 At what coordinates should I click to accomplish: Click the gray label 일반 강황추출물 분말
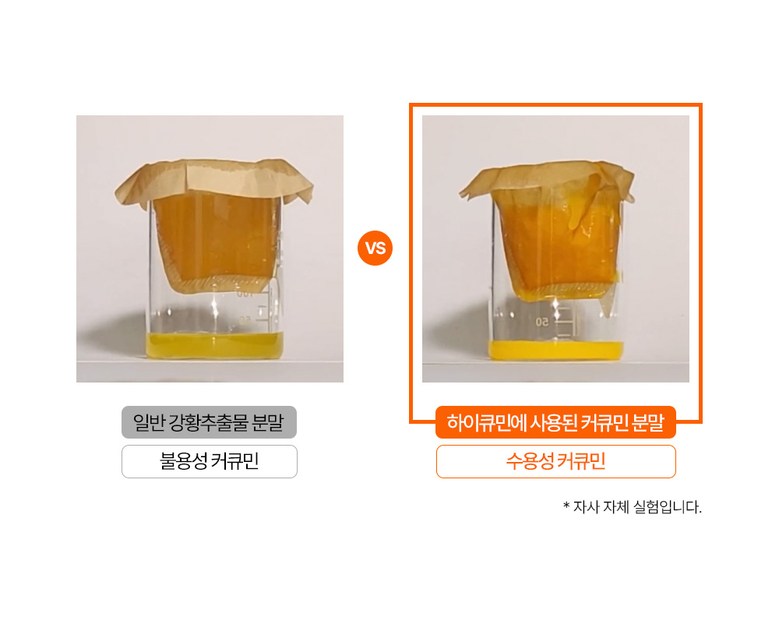coord(209,422)
